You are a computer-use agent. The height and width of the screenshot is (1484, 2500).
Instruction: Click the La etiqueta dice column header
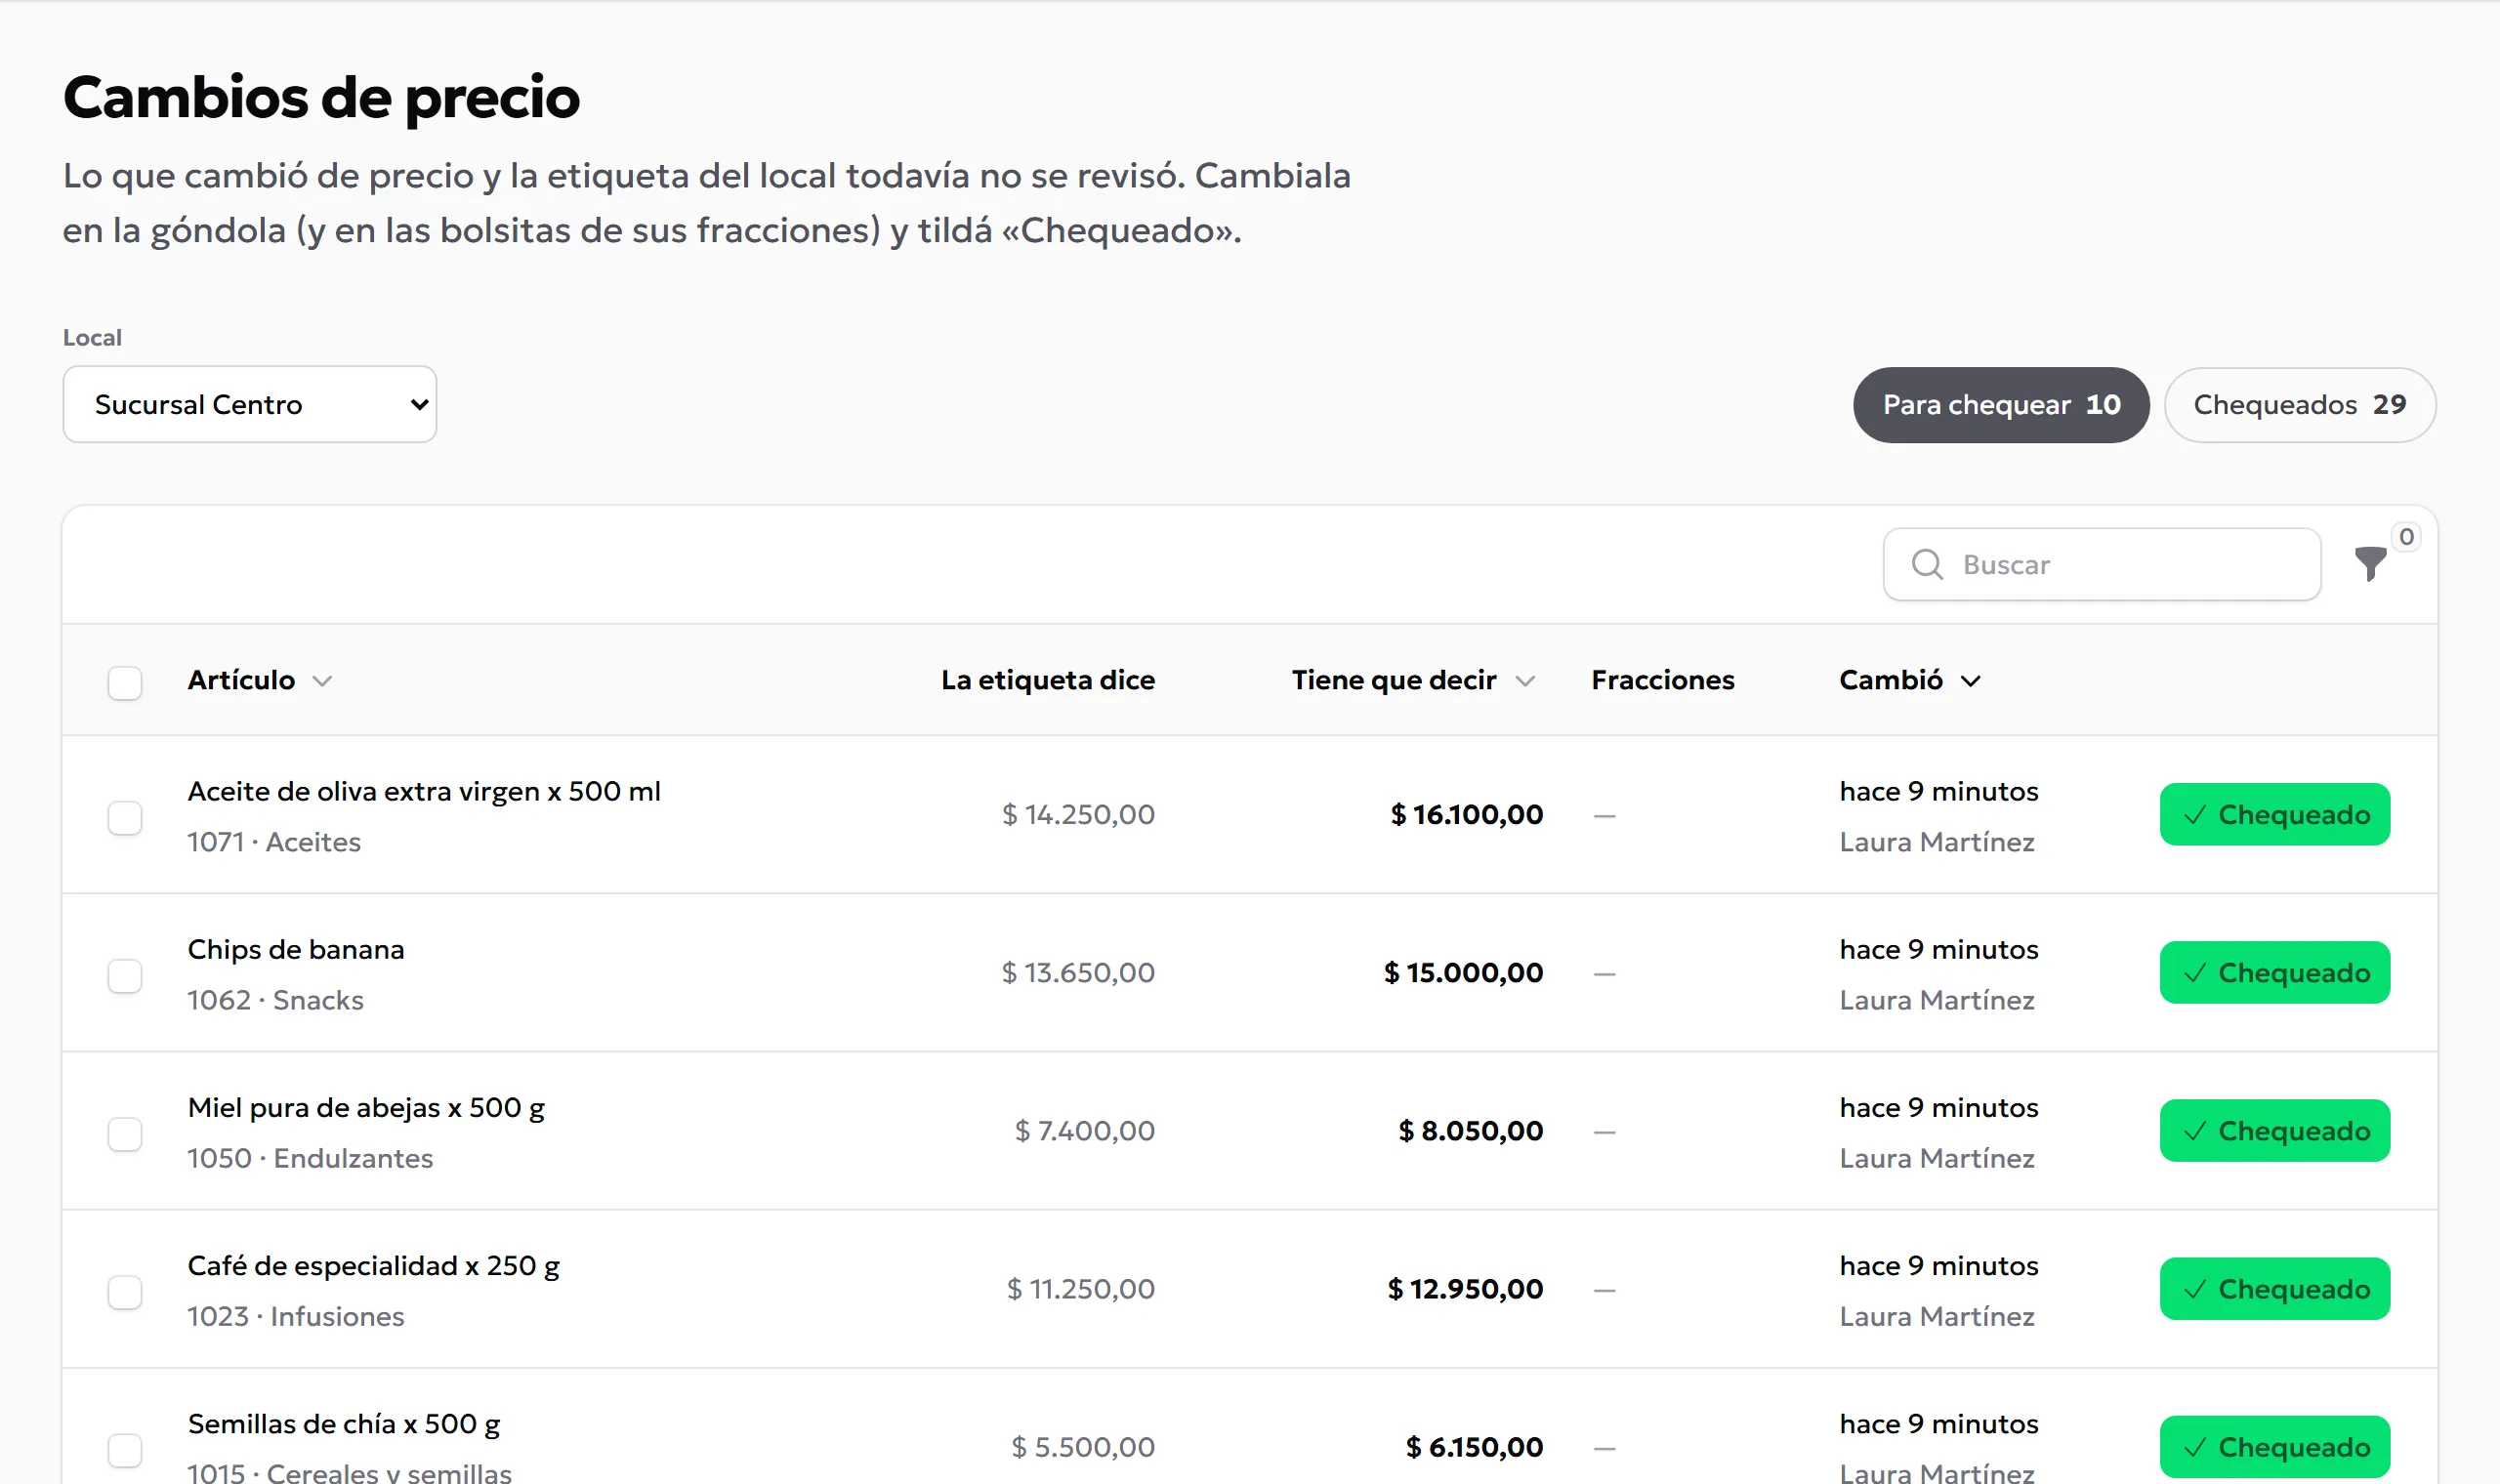[1047, 680]
